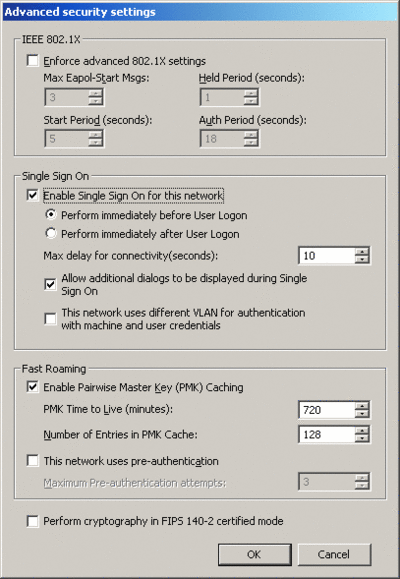Select Perform immediately before User Logon
The height and width of the screenshot is (579, 400).
(x=51, y=215)
